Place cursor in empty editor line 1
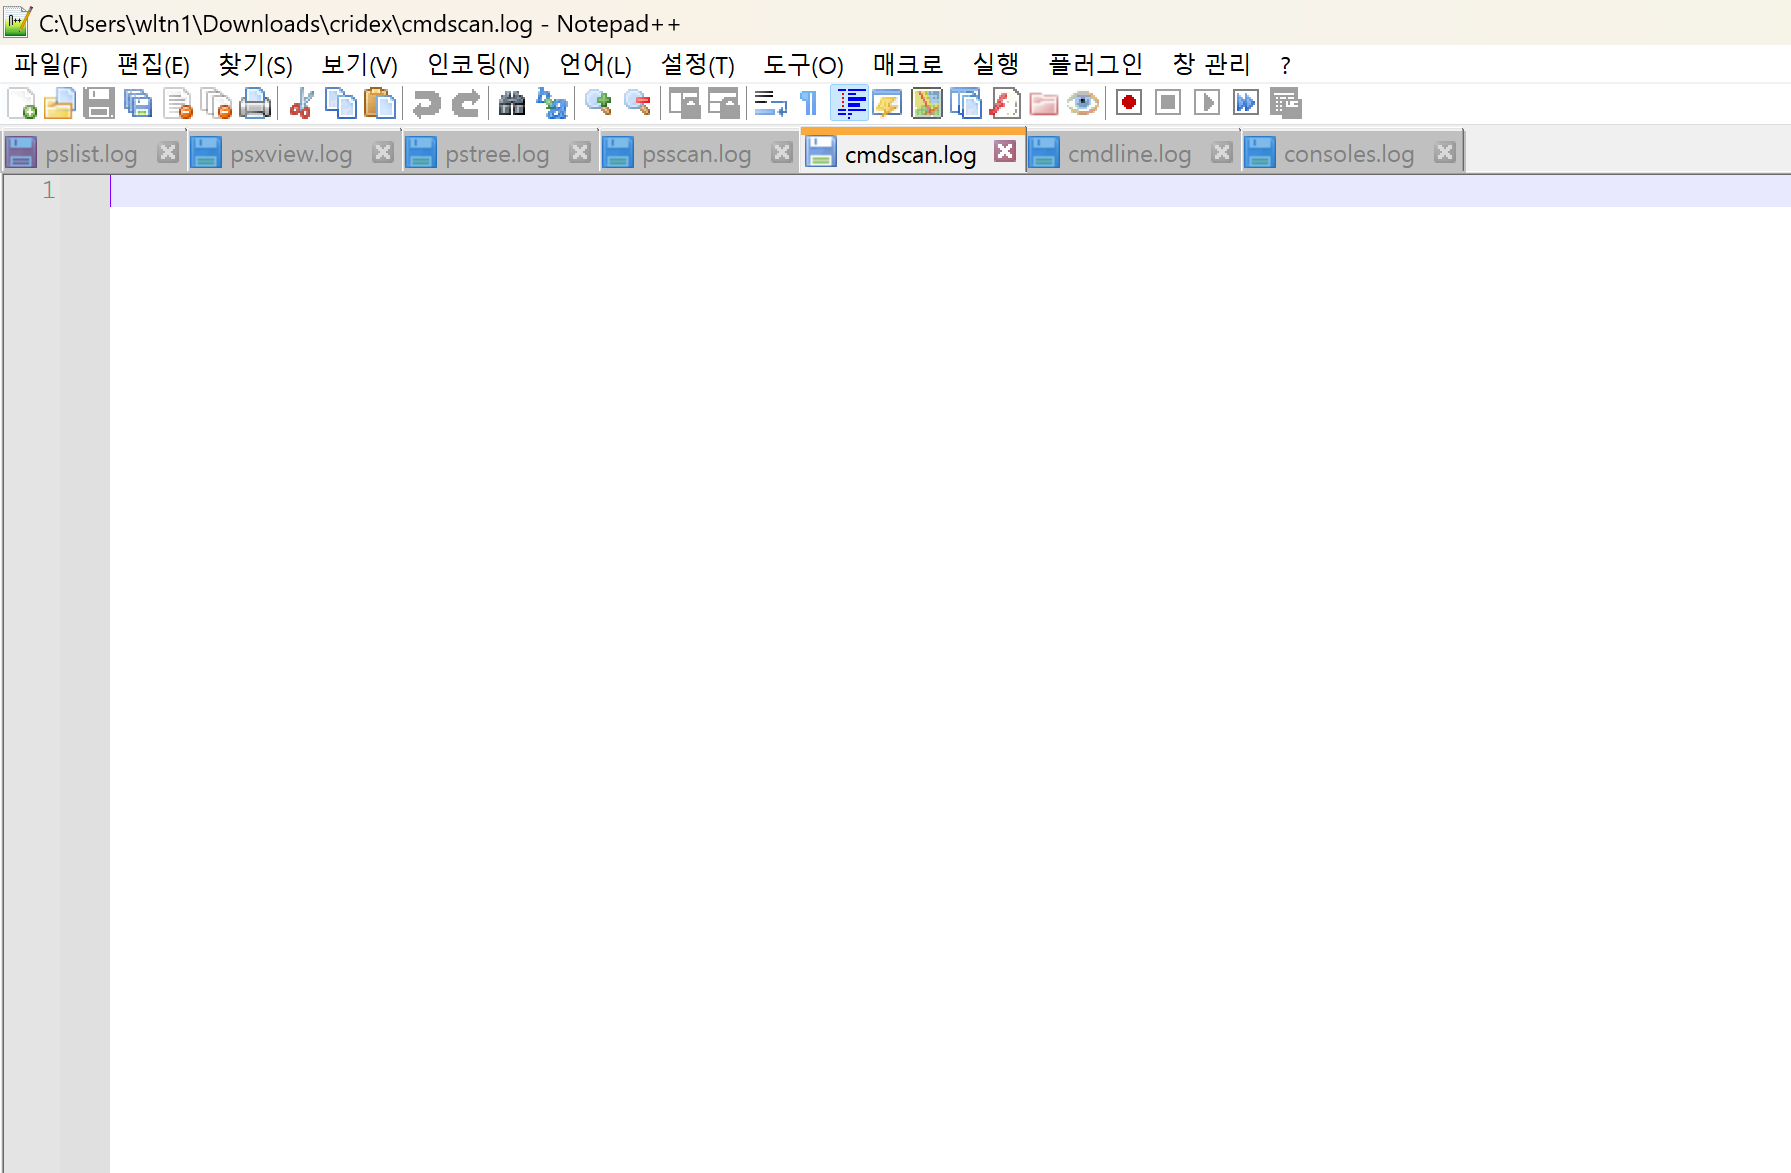1791x1173 pixels. coord(950,190)
